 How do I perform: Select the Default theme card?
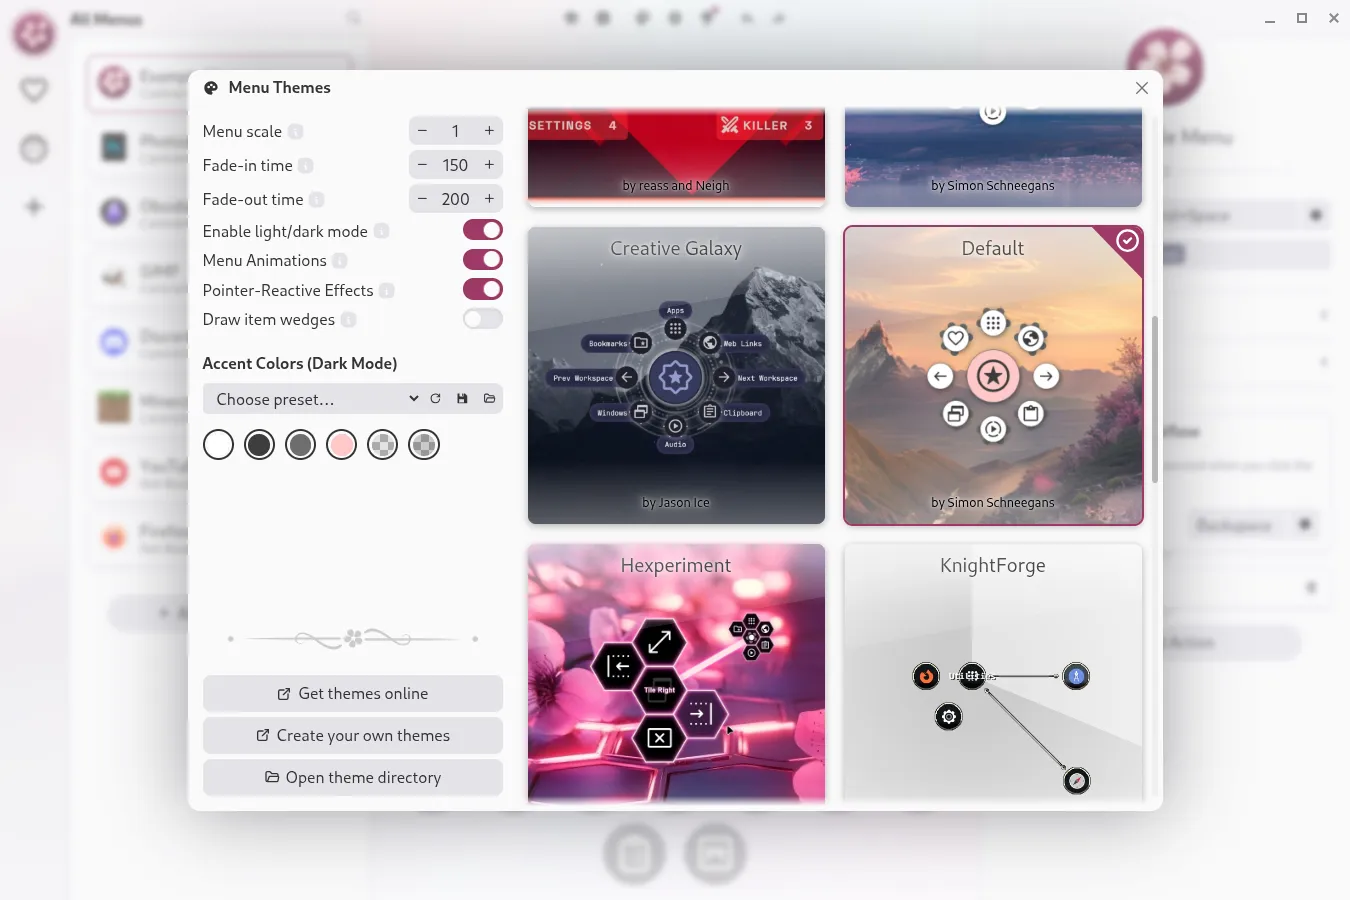tap(993, 375)
